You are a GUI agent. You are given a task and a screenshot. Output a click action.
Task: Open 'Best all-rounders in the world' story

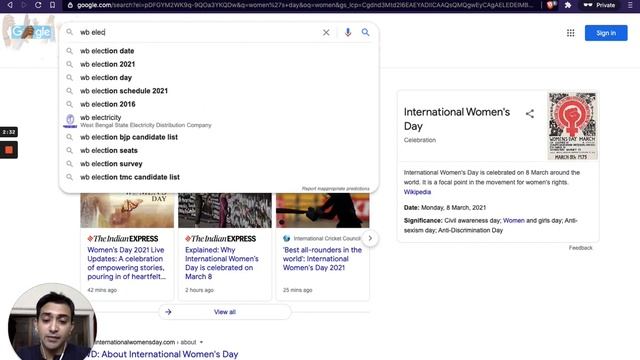coord(322,259)
